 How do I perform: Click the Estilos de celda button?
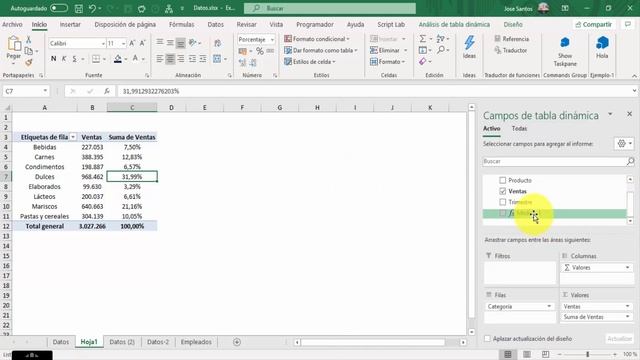310,62
